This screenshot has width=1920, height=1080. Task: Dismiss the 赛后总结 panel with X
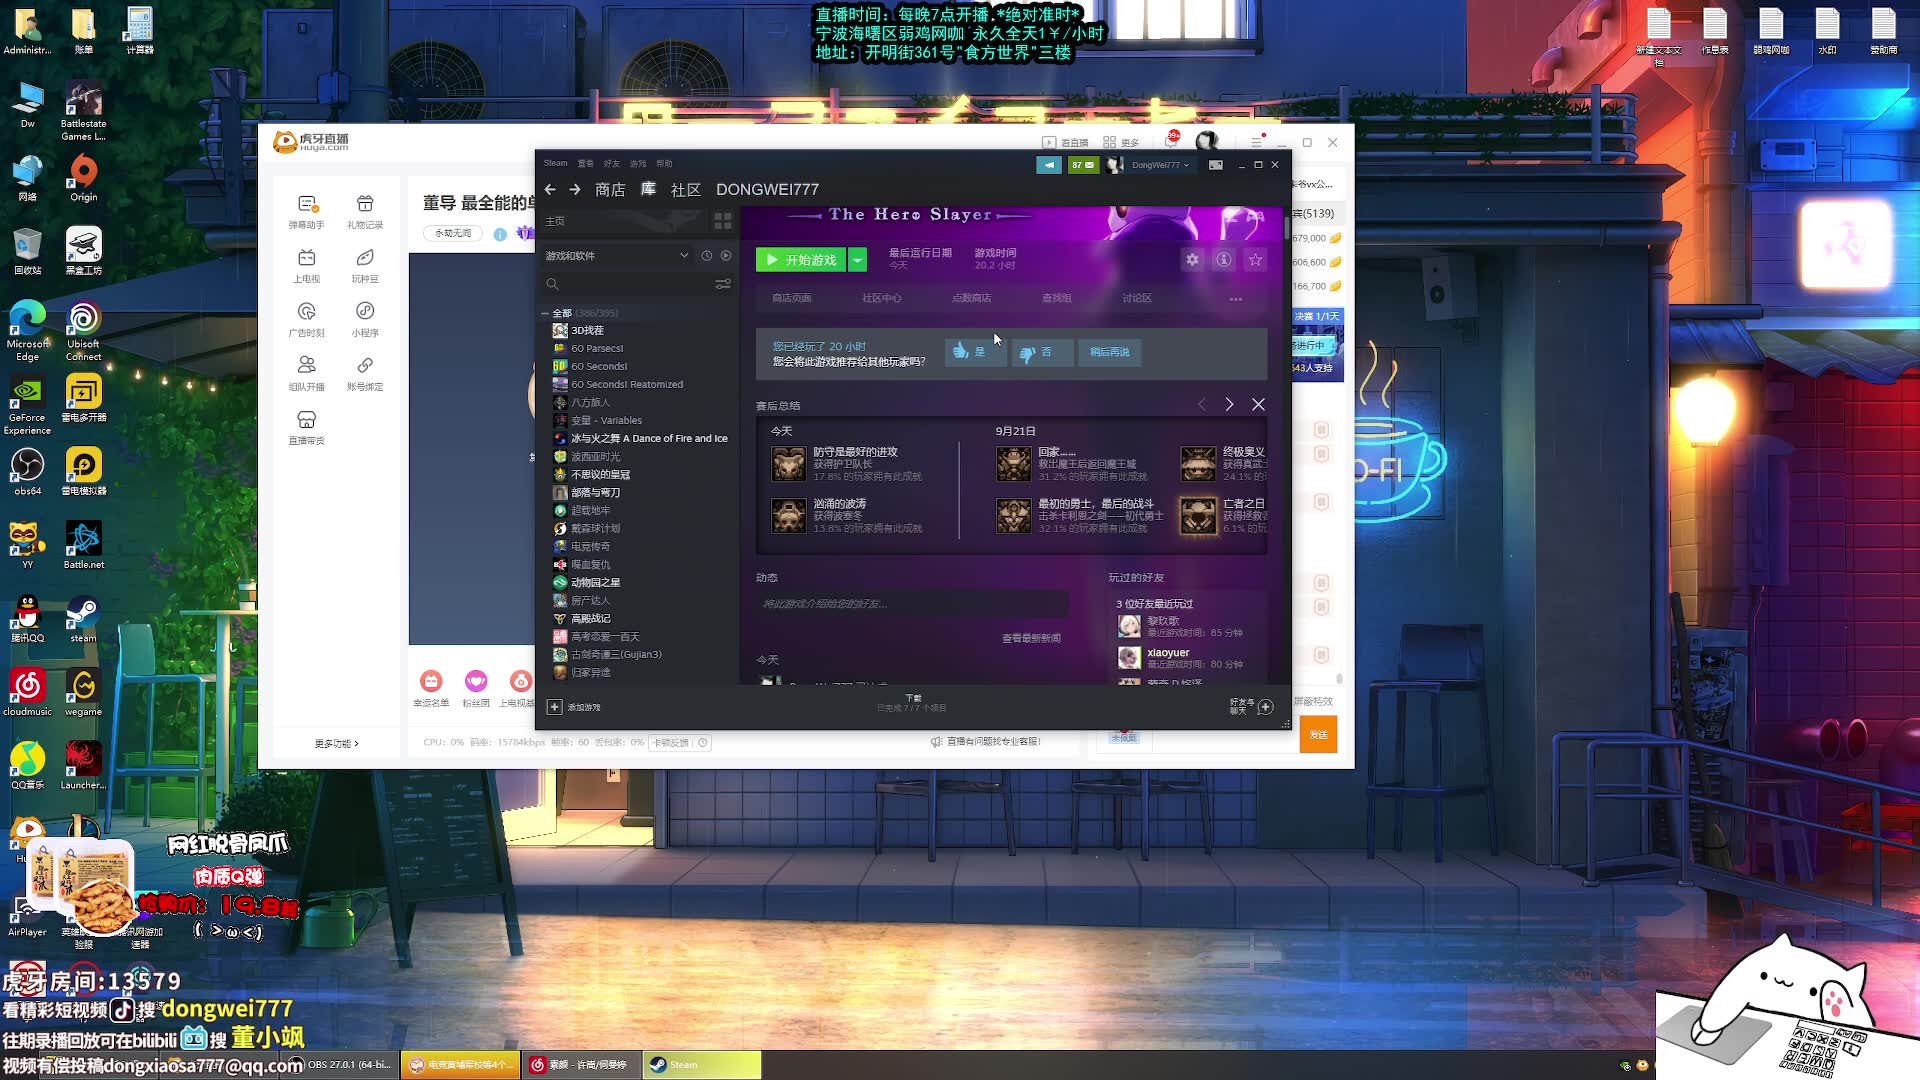[1258, 404]
